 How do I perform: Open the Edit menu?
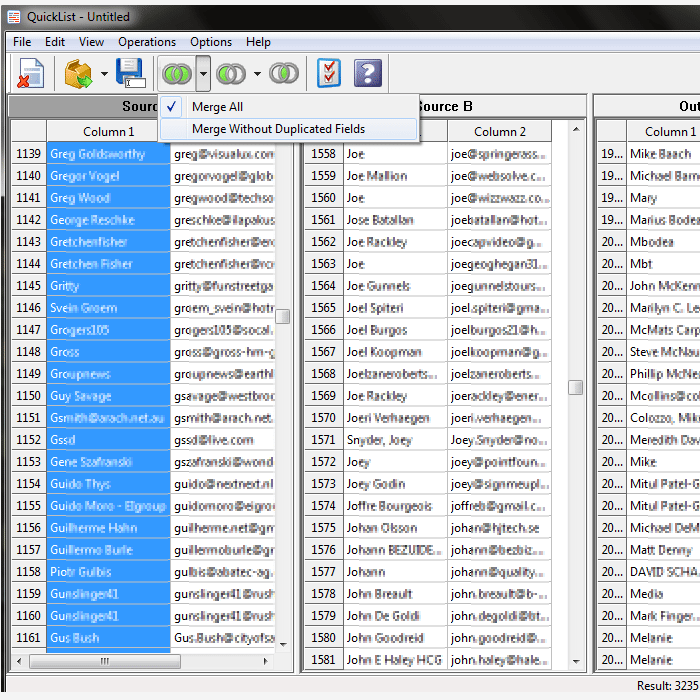click(55, 42)
